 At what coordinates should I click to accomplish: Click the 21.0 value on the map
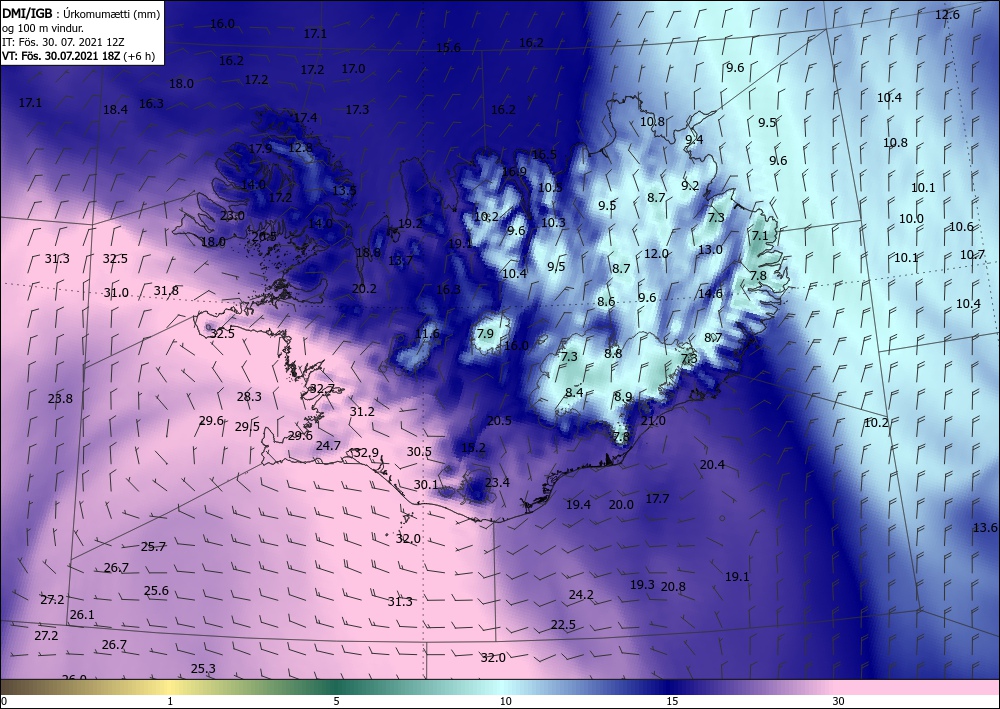tap(653, 421)
